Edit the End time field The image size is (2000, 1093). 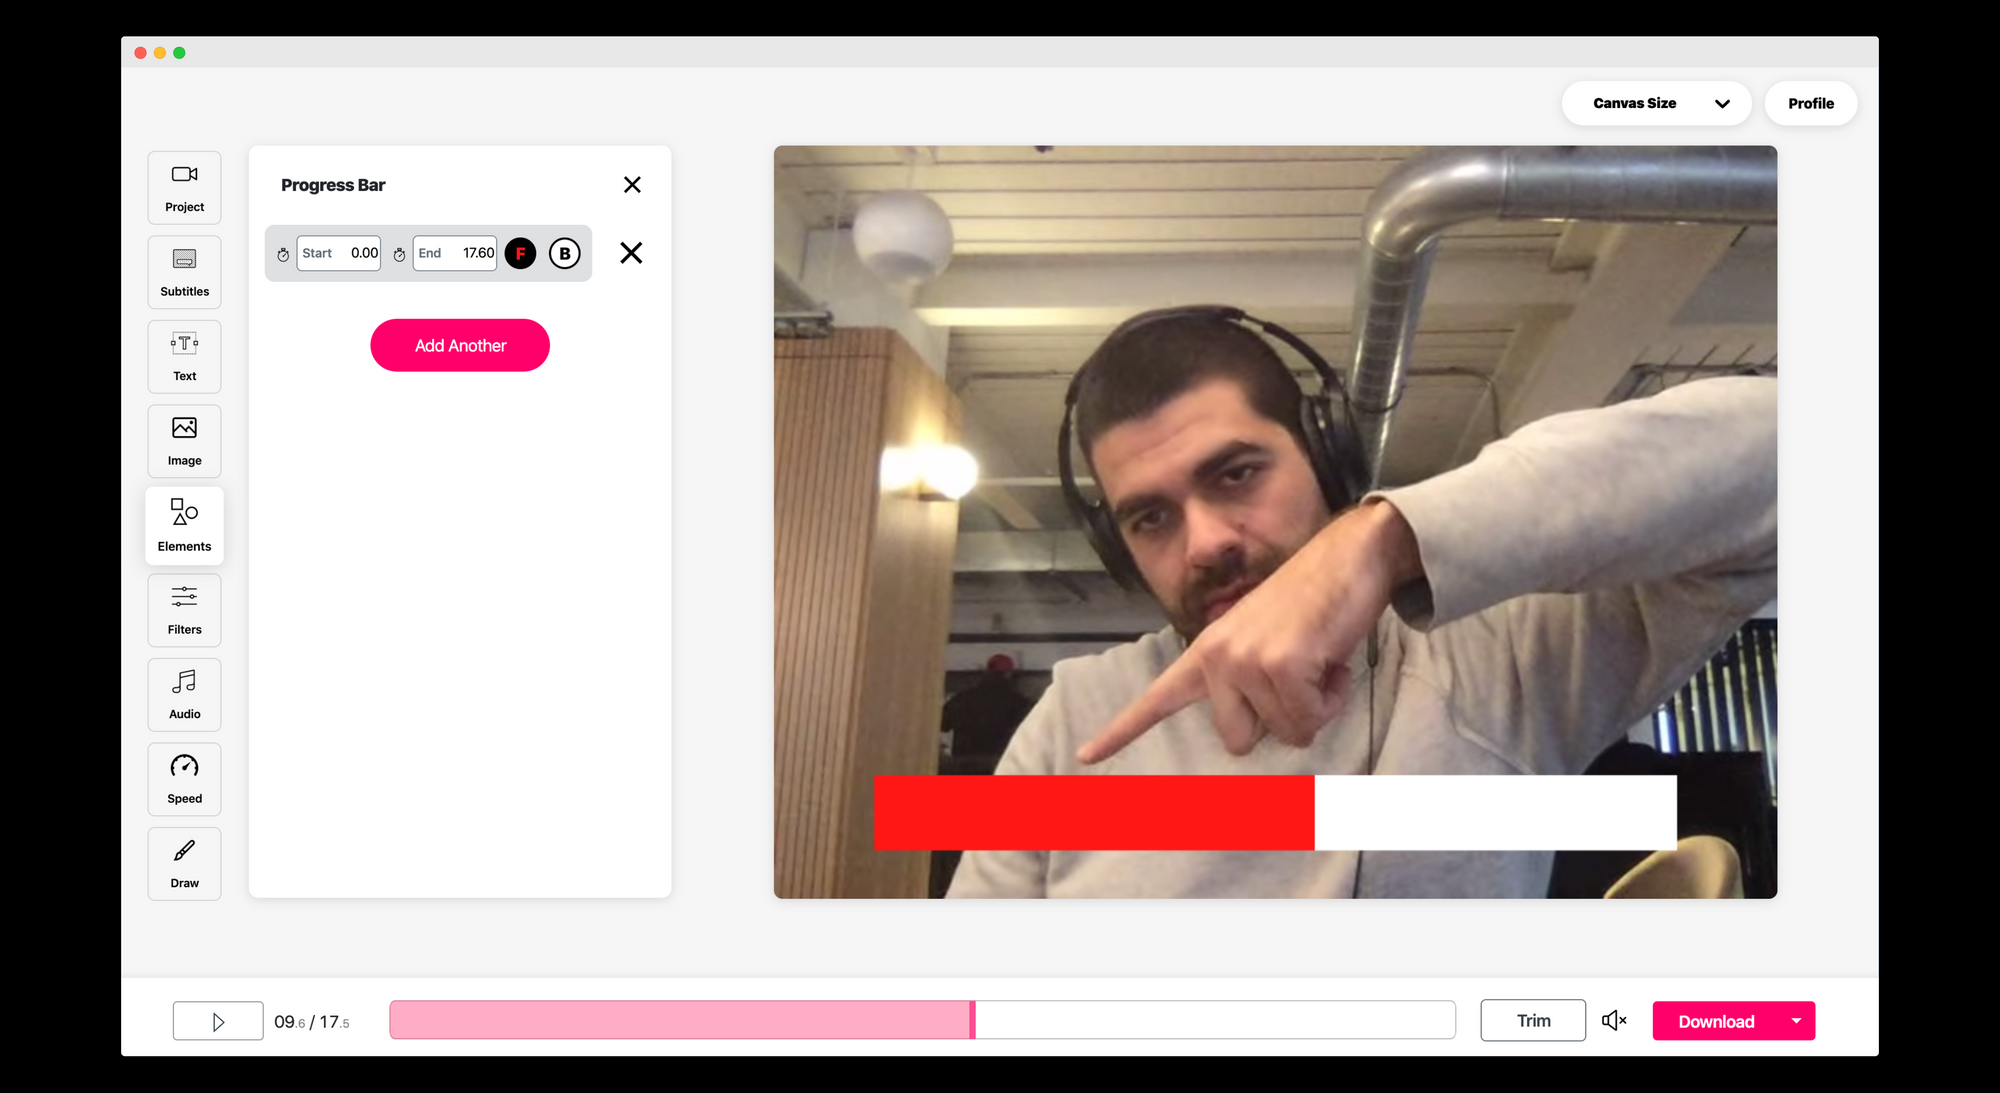click(455, 253)
